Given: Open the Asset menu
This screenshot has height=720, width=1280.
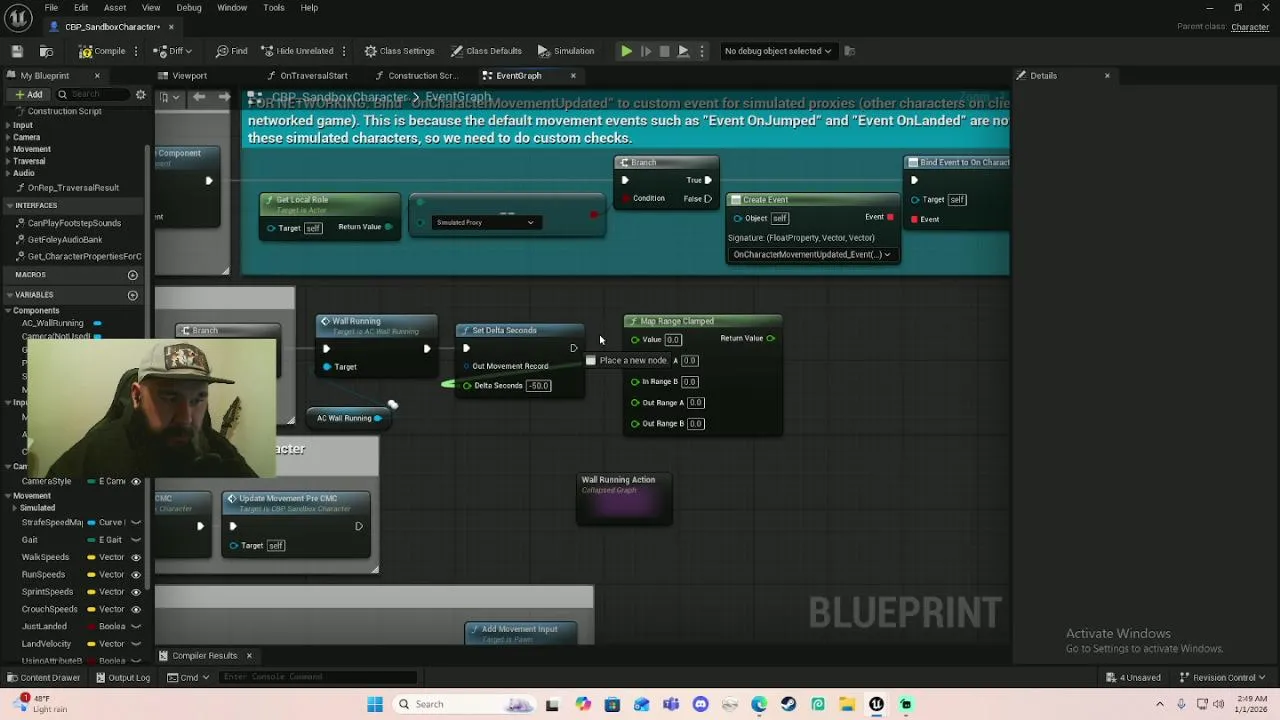Looking at the screenshot, I should 115,8.
